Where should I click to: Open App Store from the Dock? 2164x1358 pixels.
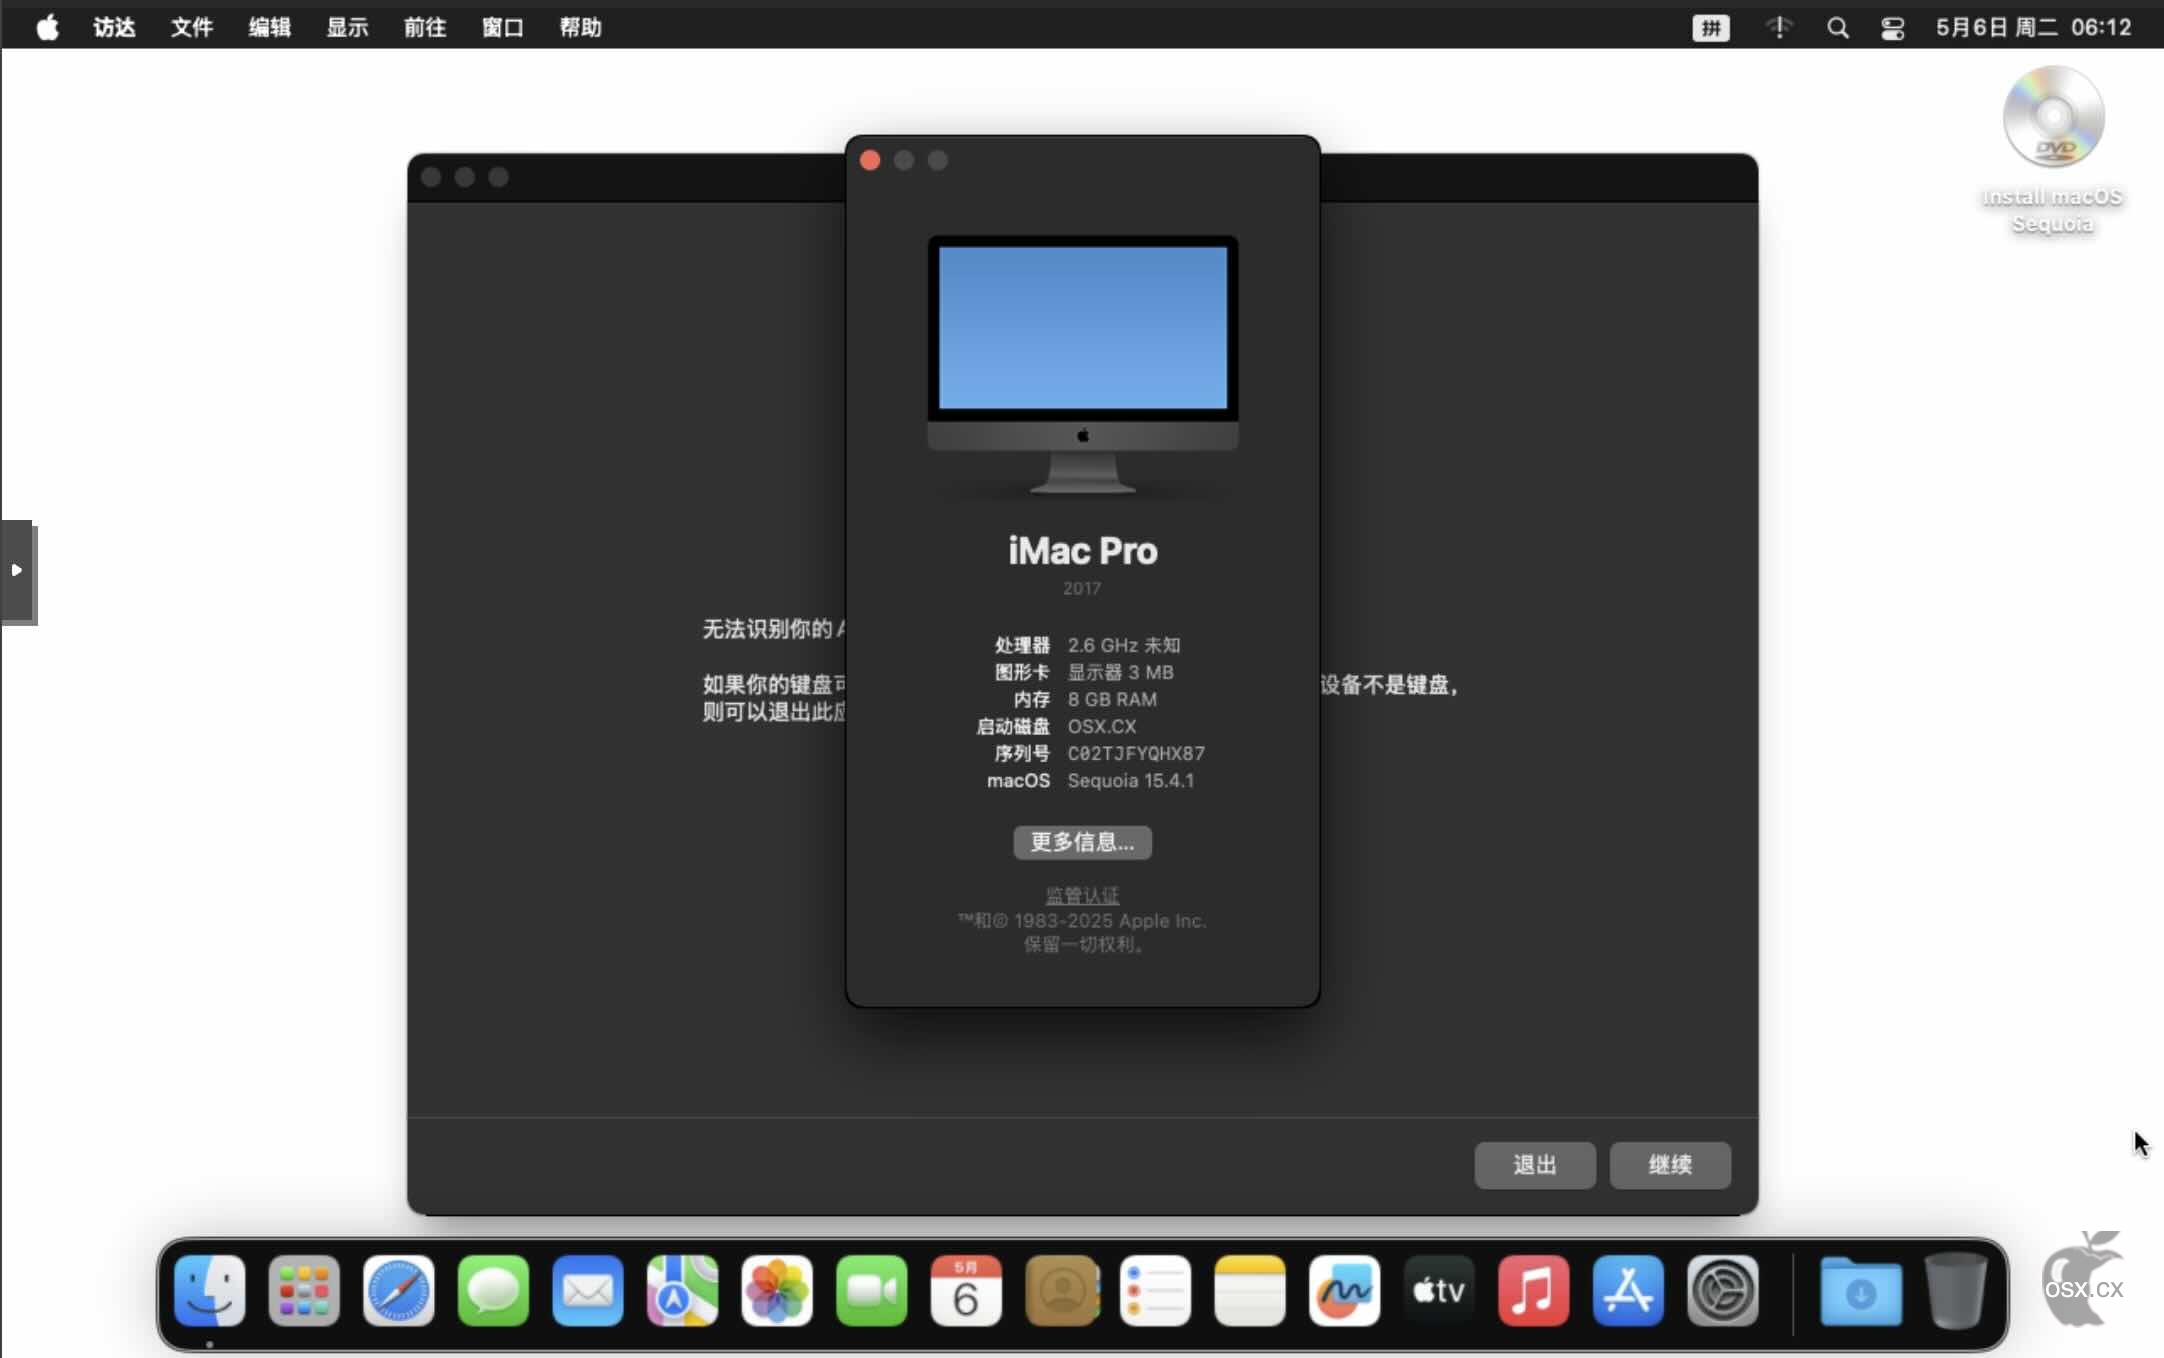(x=1628, y=1291)
